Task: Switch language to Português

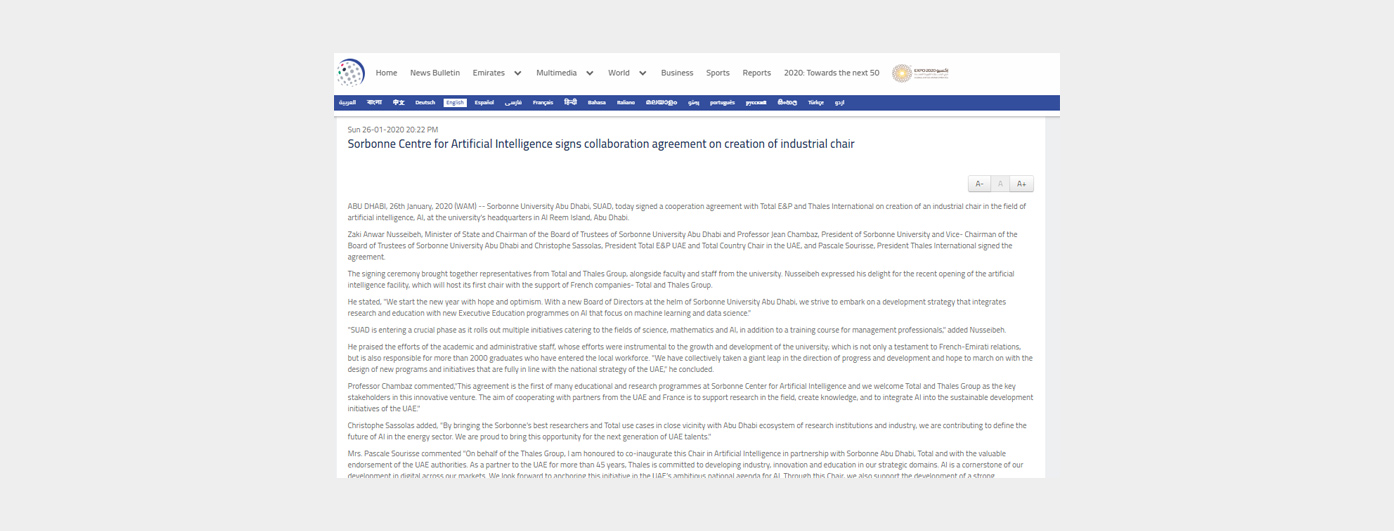Action: pos(722,102)
